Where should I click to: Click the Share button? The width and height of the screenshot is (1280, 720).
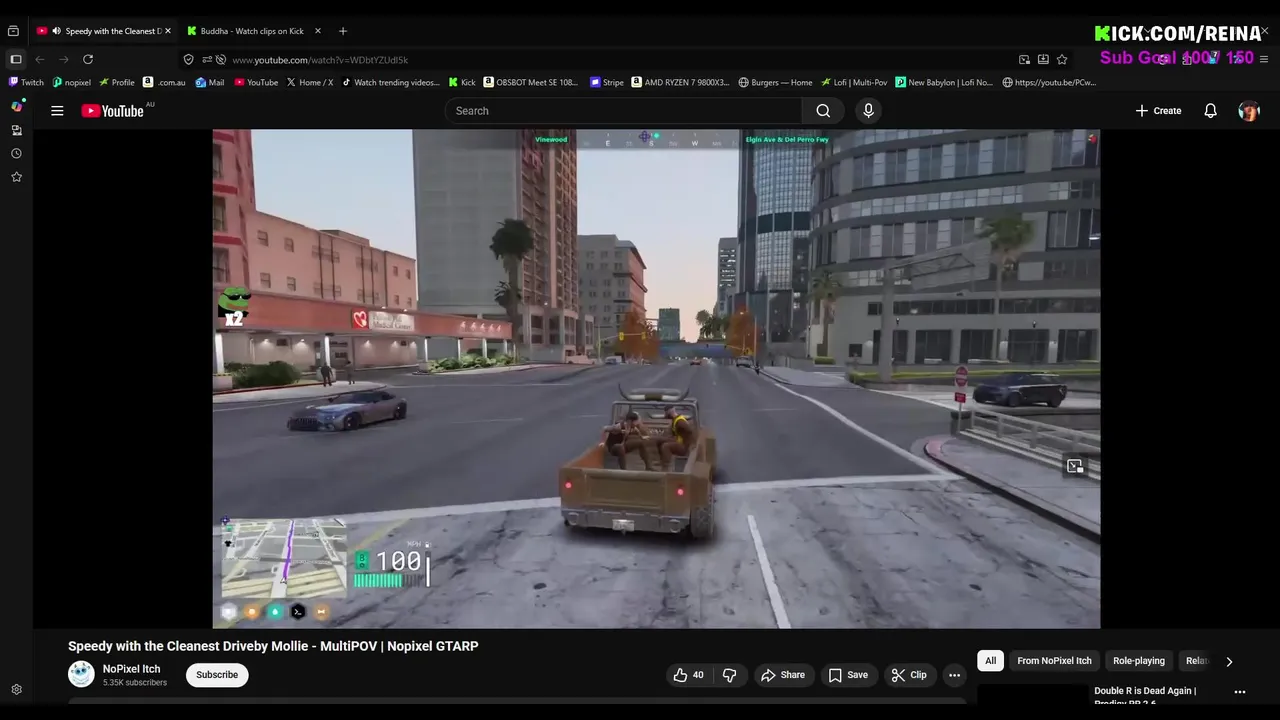(782, 675)
